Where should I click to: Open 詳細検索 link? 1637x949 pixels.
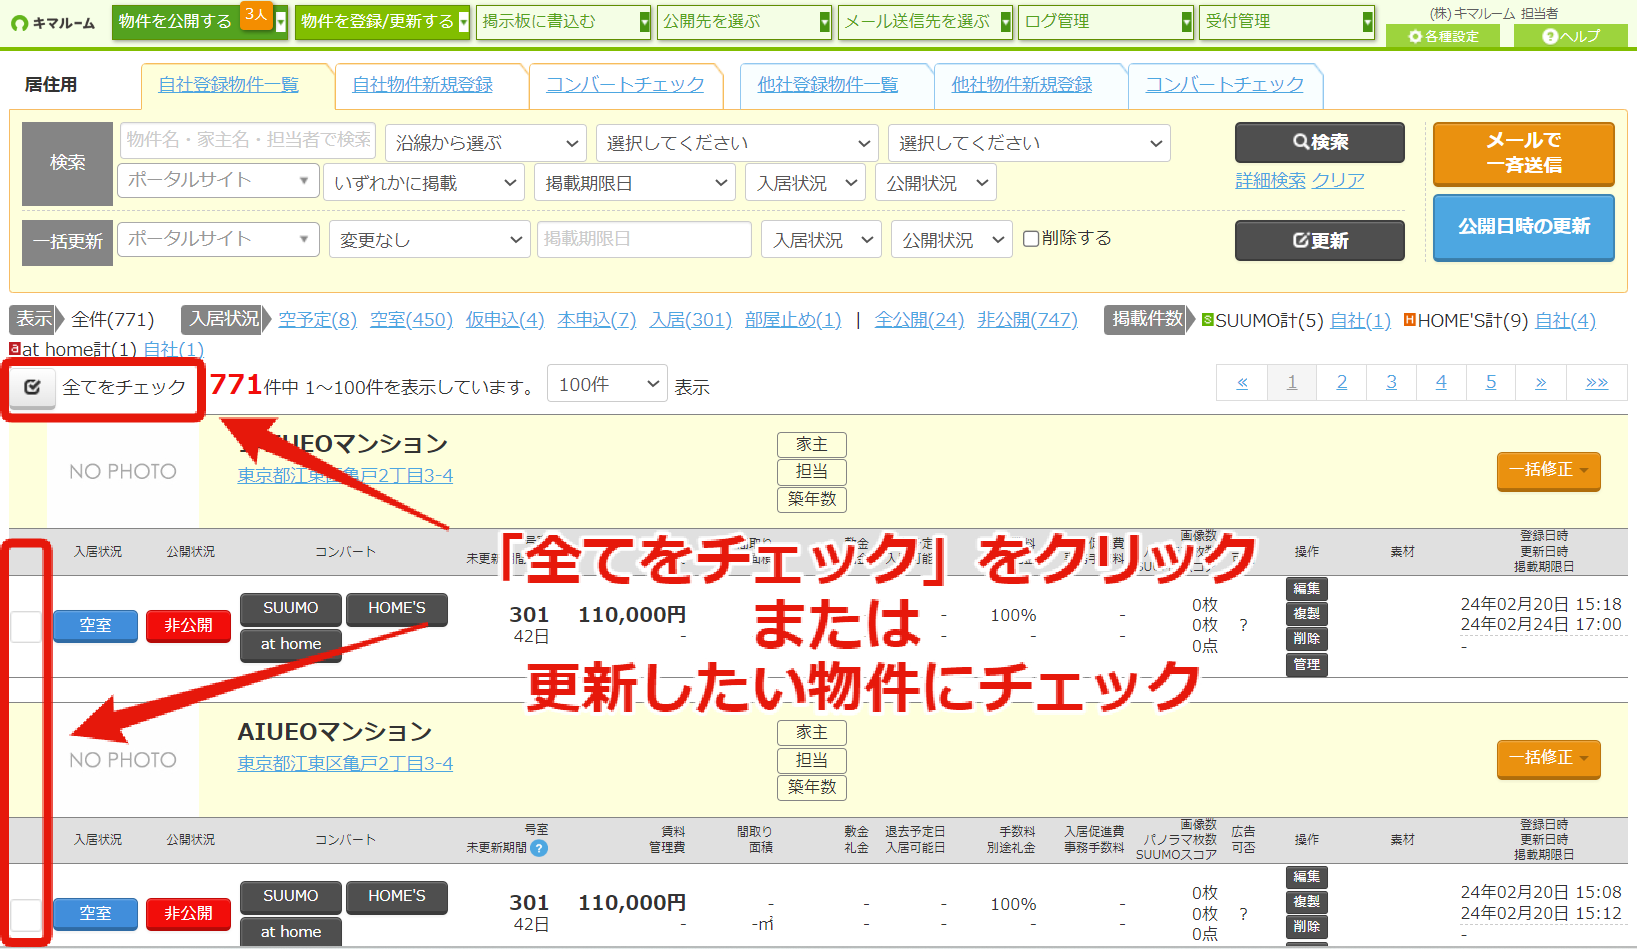(x=1270, y=181)
